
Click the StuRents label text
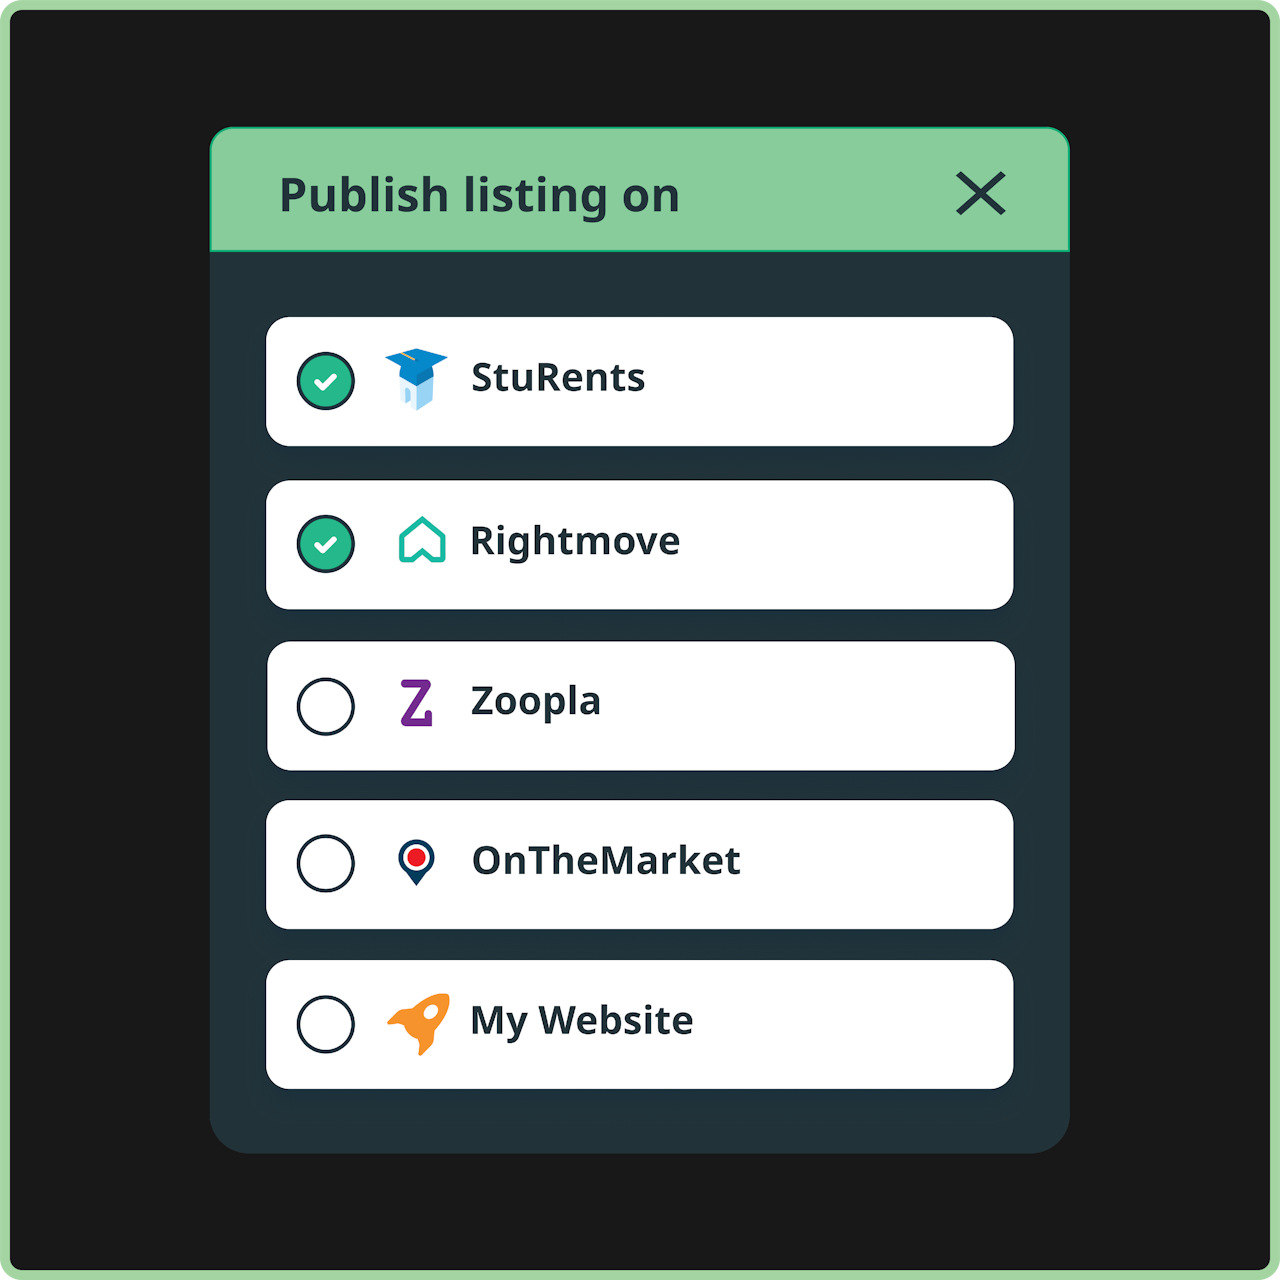(x=558, y=378)
